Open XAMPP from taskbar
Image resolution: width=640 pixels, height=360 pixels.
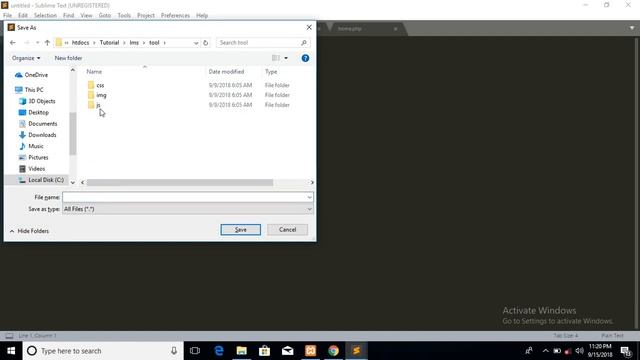(311, 351)
